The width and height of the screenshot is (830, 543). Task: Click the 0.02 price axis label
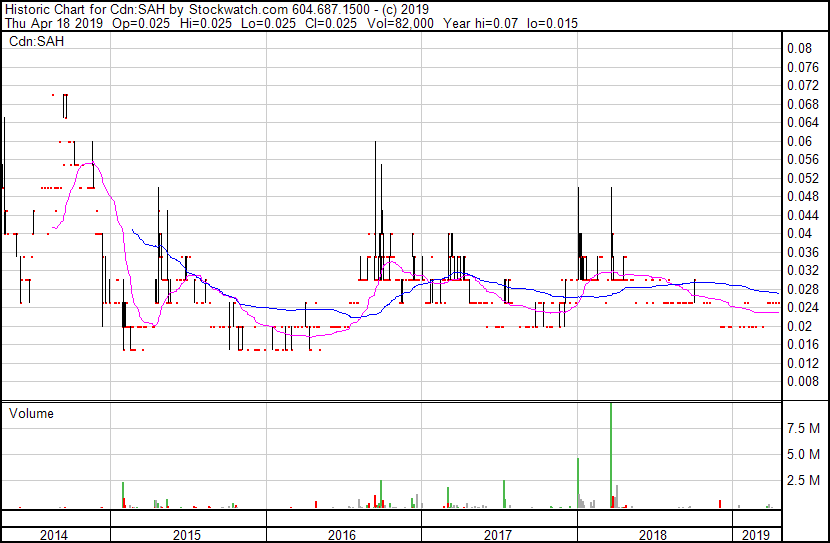click(x=799, y=327)
